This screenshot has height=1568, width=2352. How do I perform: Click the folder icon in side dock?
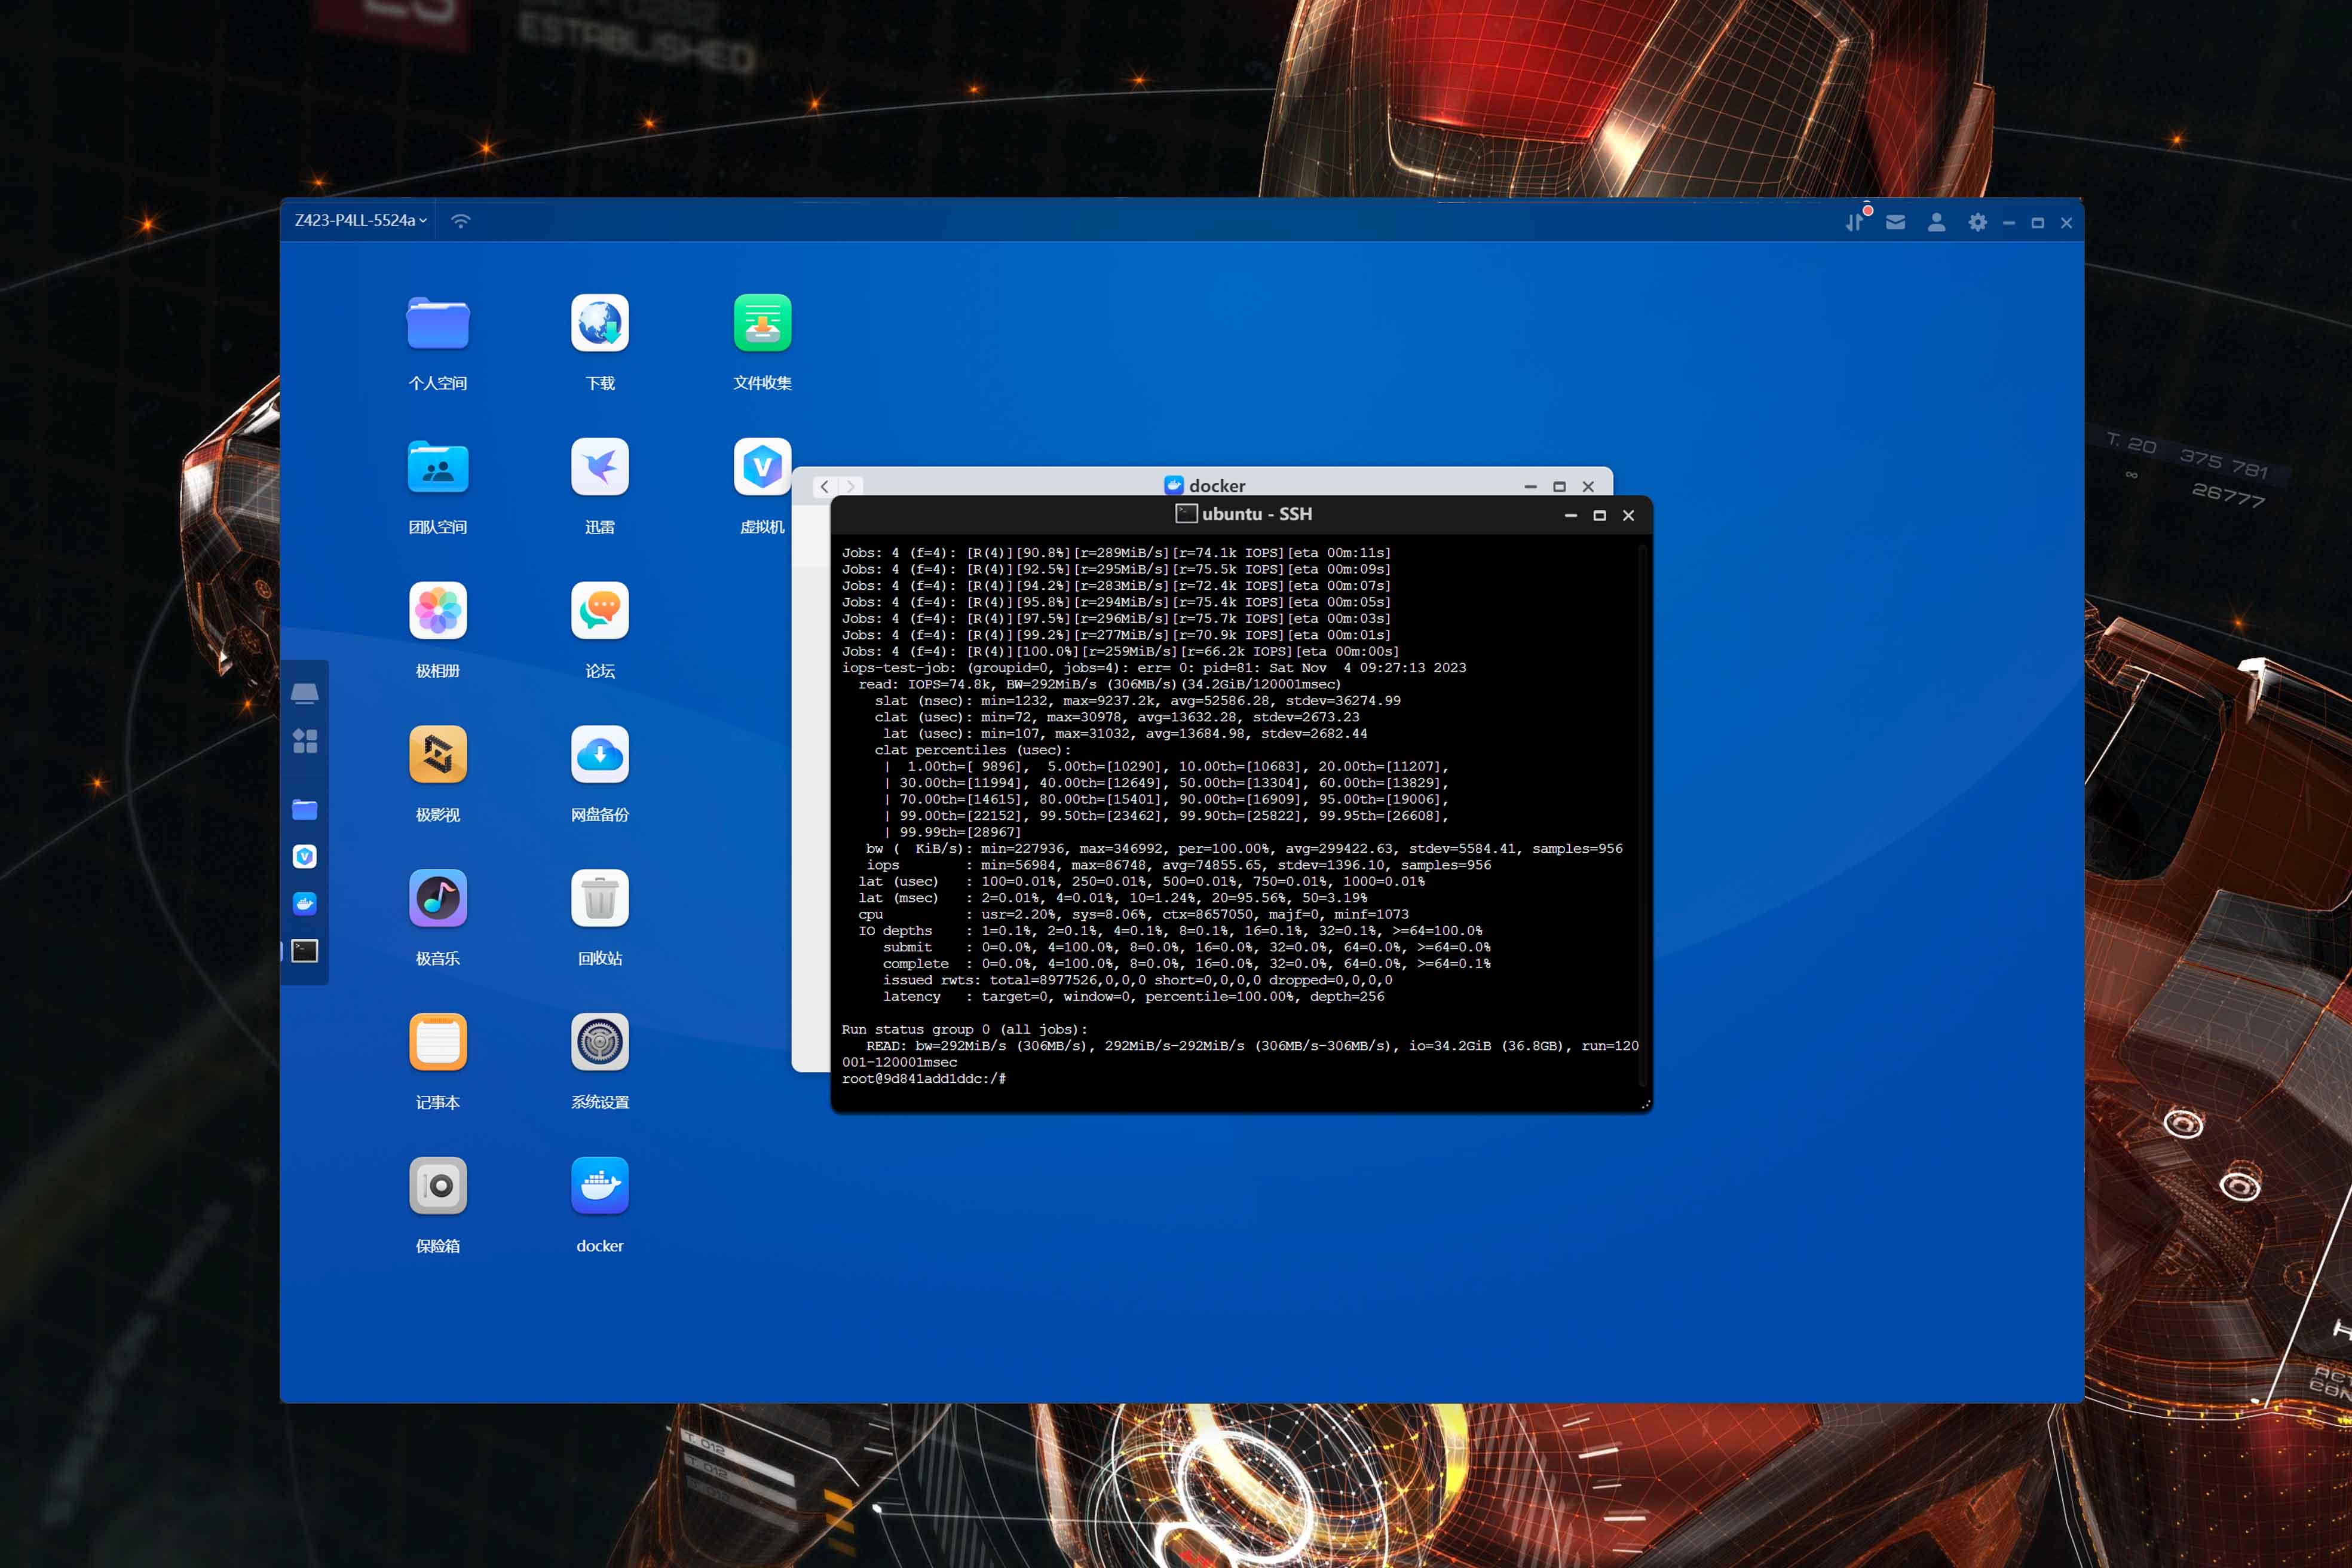(305, 810)
